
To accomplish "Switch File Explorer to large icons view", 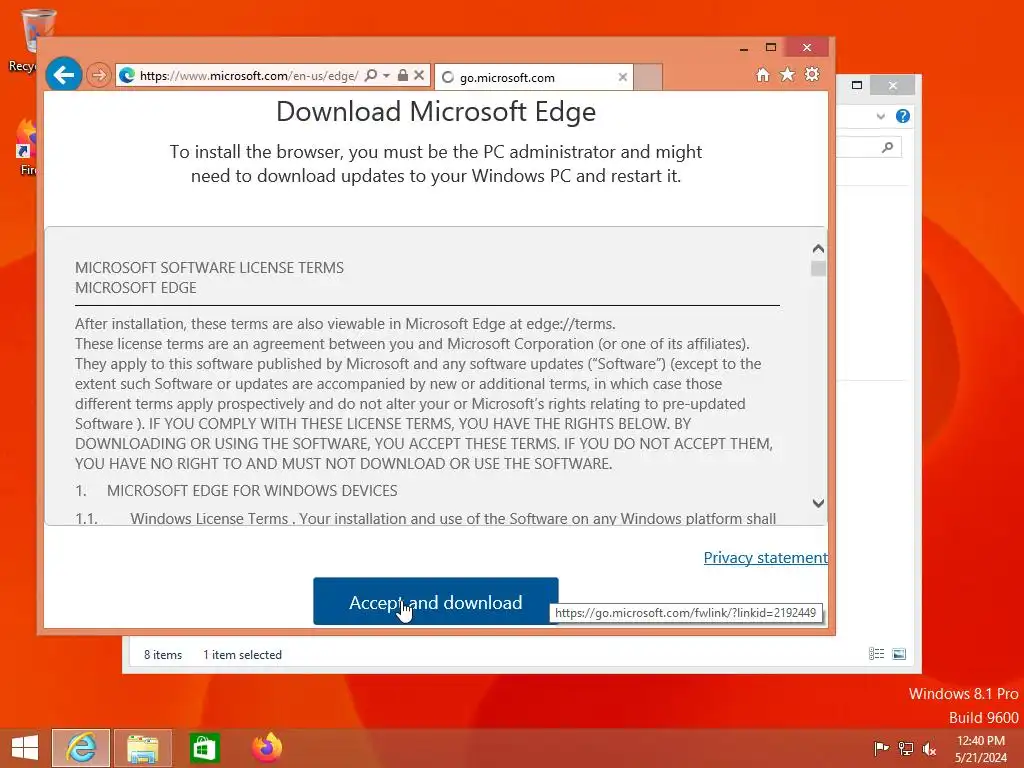I will pyautogui.click(x=899, y=654).
